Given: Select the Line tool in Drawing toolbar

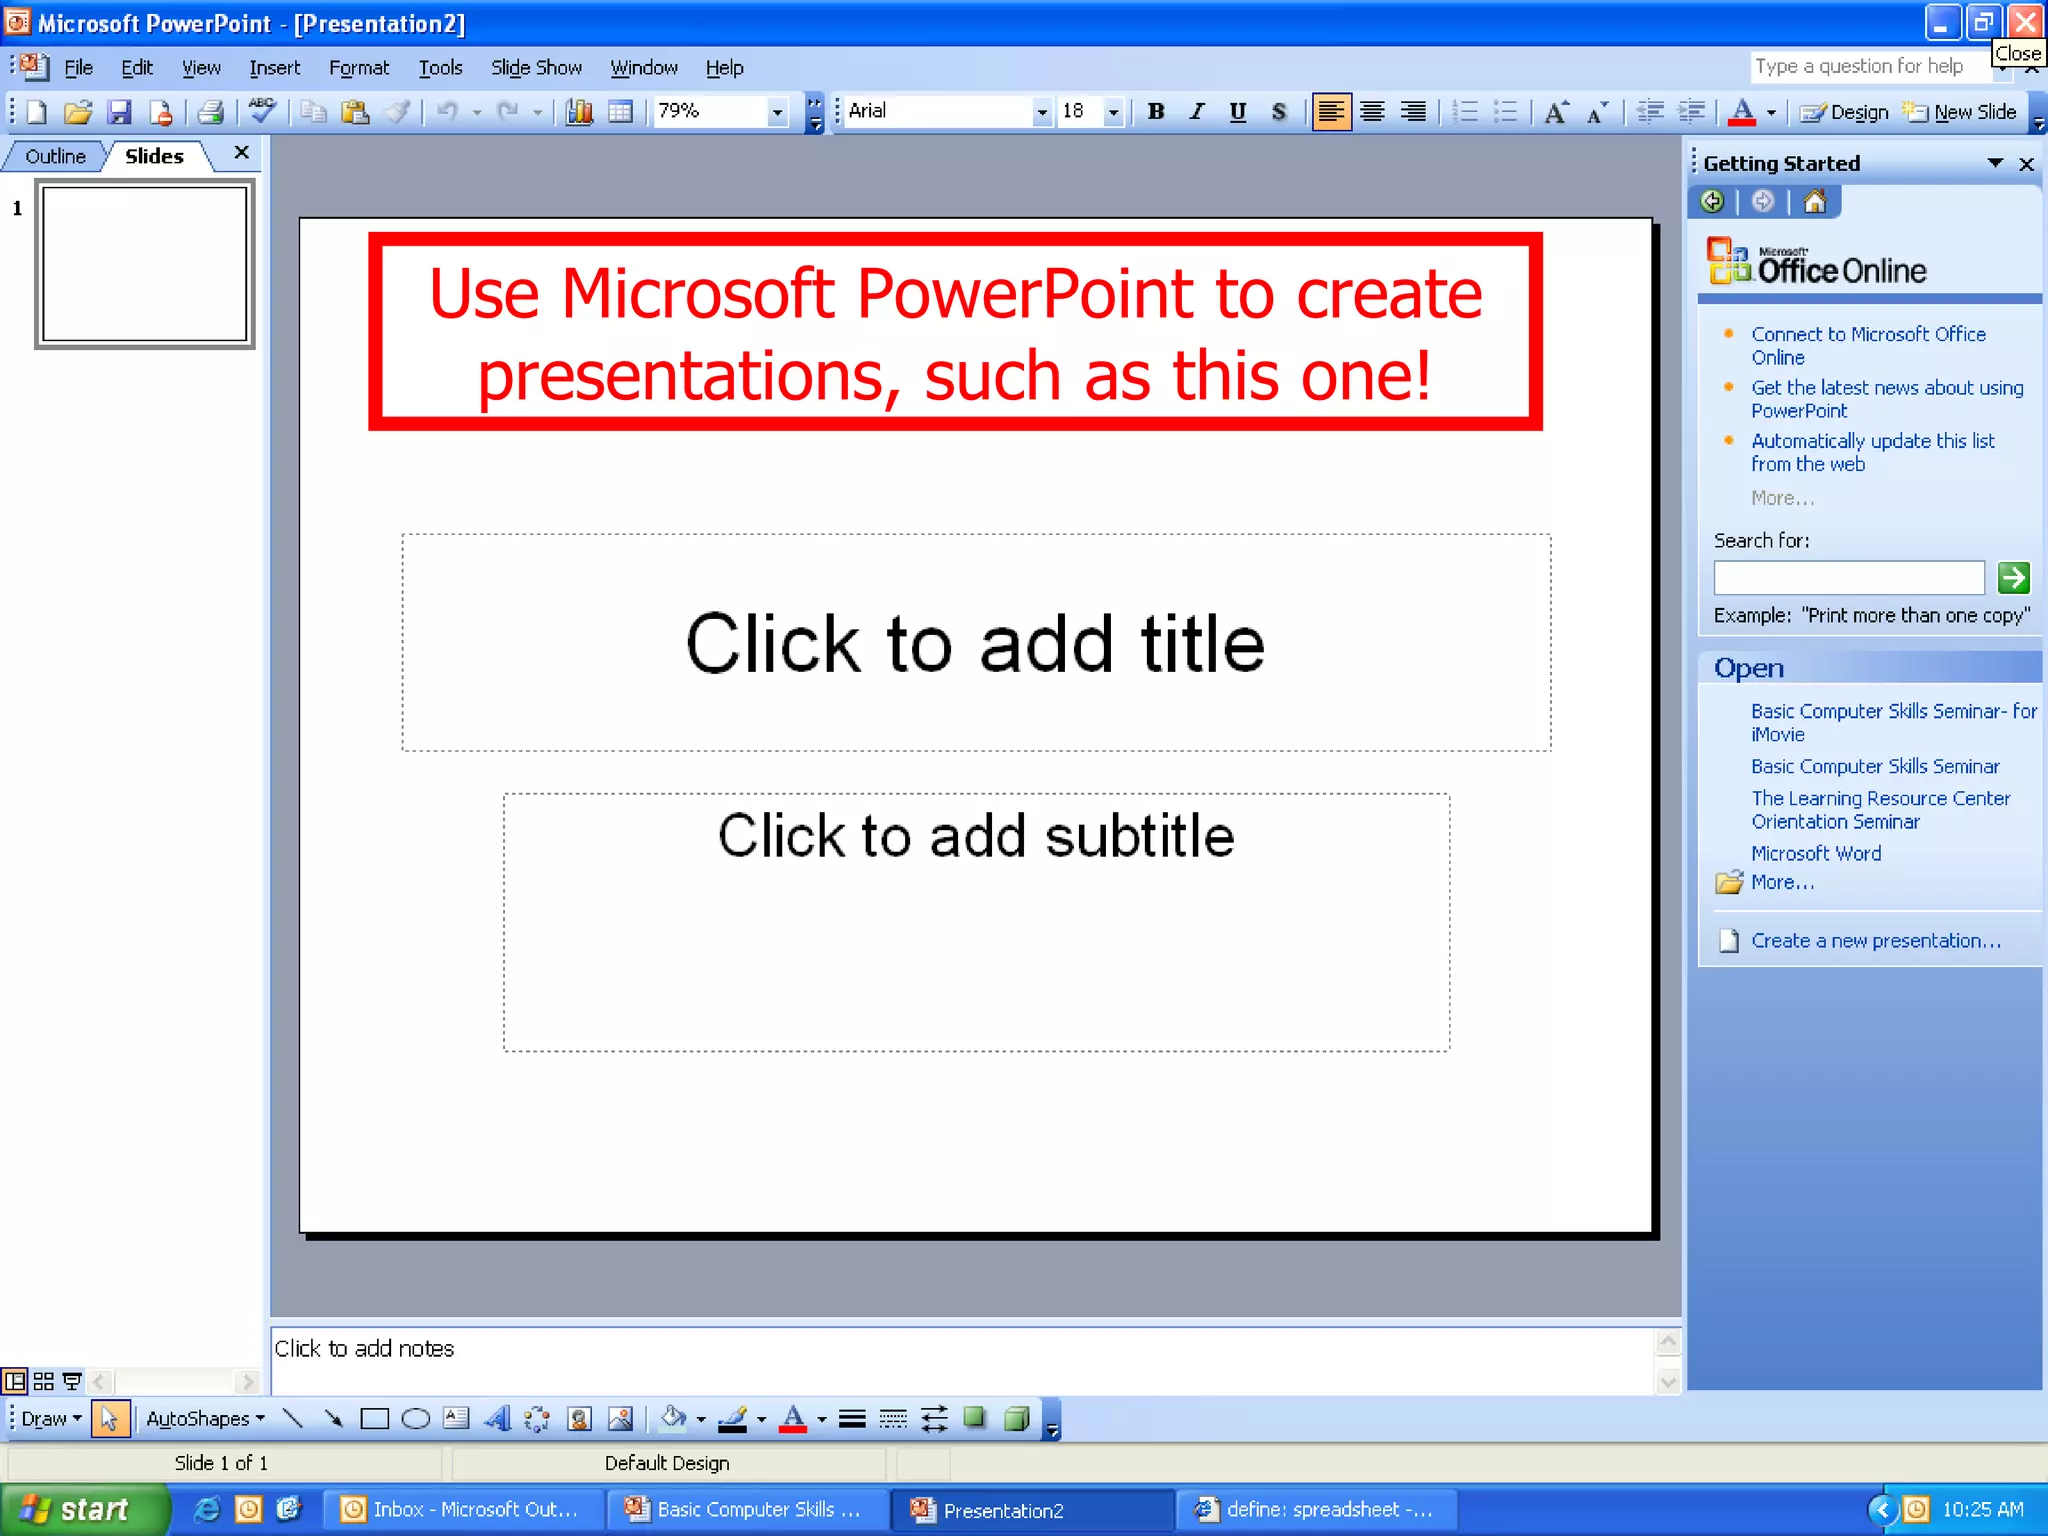Looking at the screenshot, I should [293, 1418].
